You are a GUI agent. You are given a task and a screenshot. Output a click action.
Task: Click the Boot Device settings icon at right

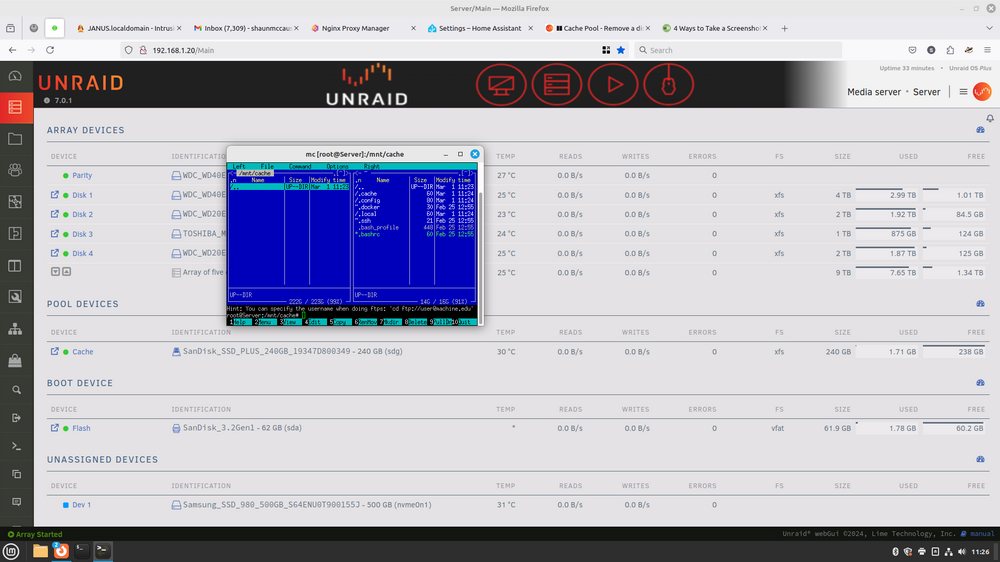(980, 383)
